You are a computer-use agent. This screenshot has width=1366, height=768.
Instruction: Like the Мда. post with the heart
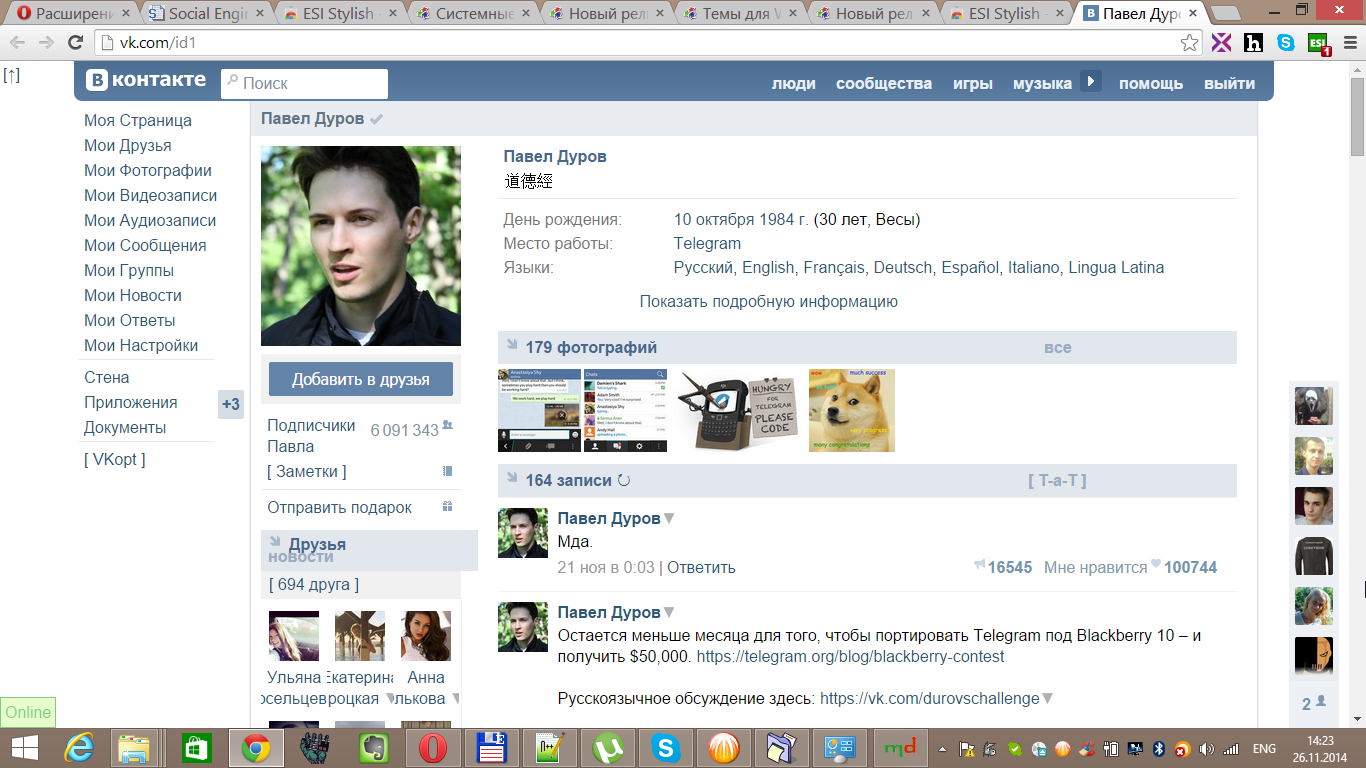(1156, 565)
